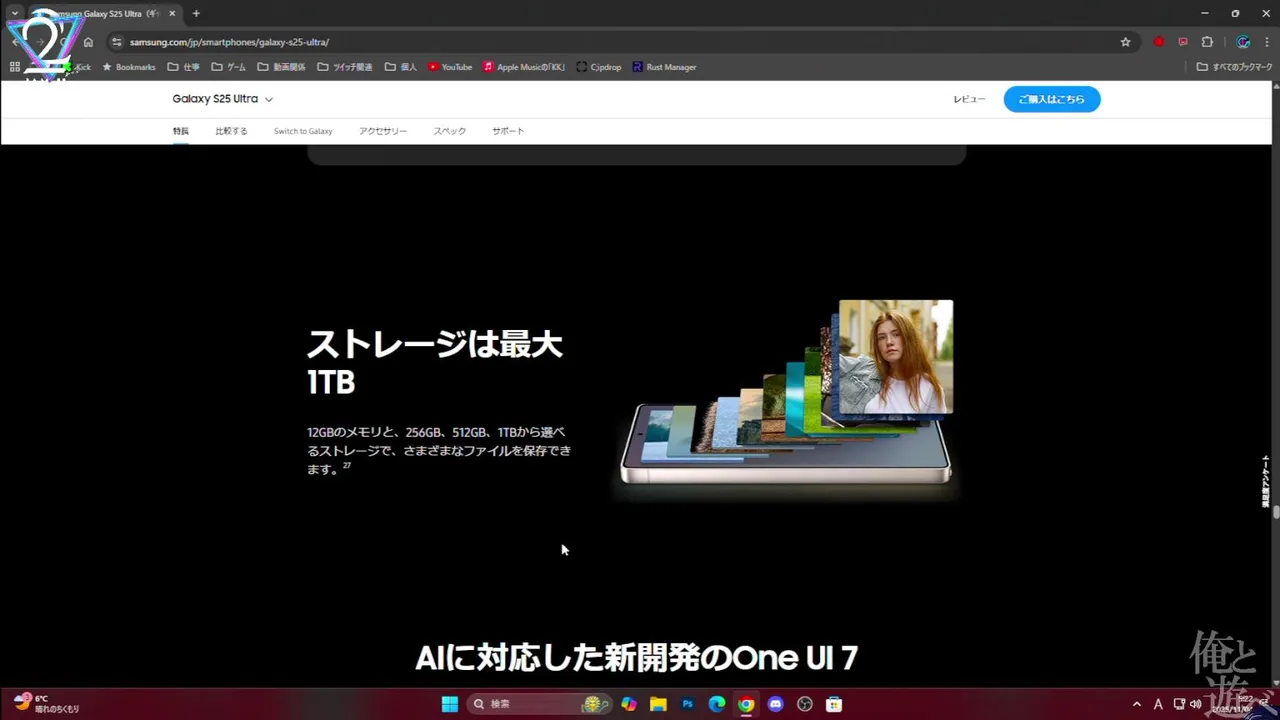Open the 個人 bookmark folder
Screen dimensions: 1280x720
click(x=400, y=67)
